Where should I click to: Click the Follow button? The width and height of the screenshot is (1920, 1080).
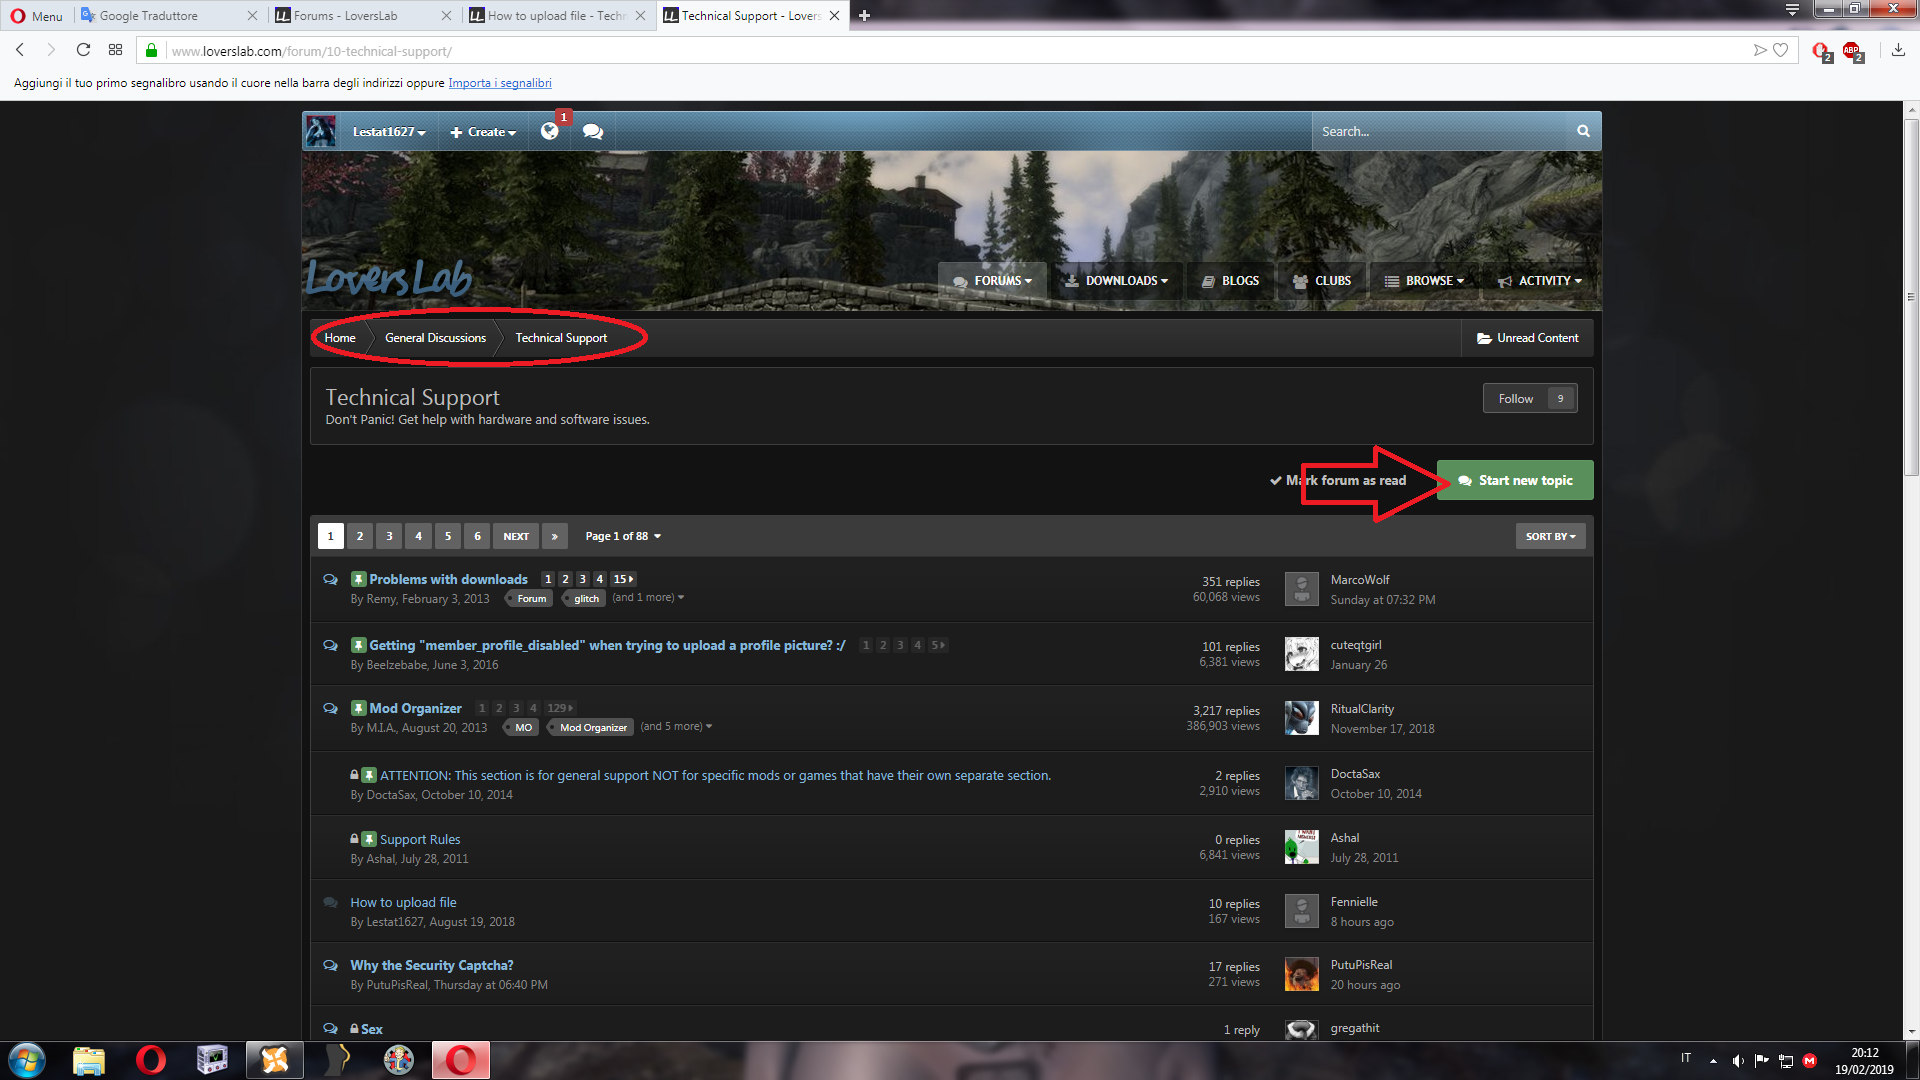tap(1530, 398)
